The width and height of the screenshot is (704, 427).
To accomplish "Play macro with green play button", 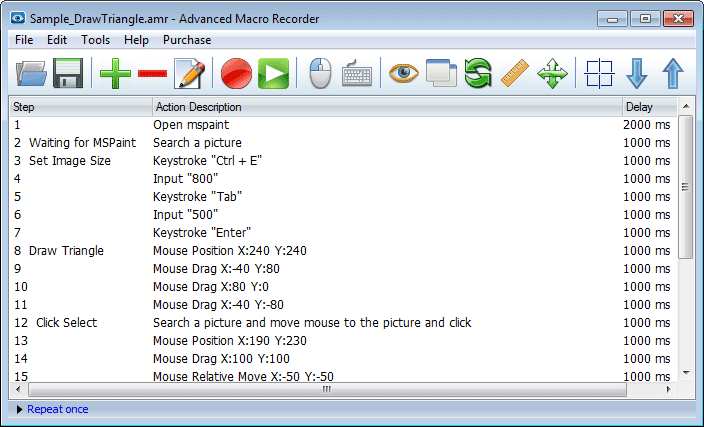I will coord(273,73).
